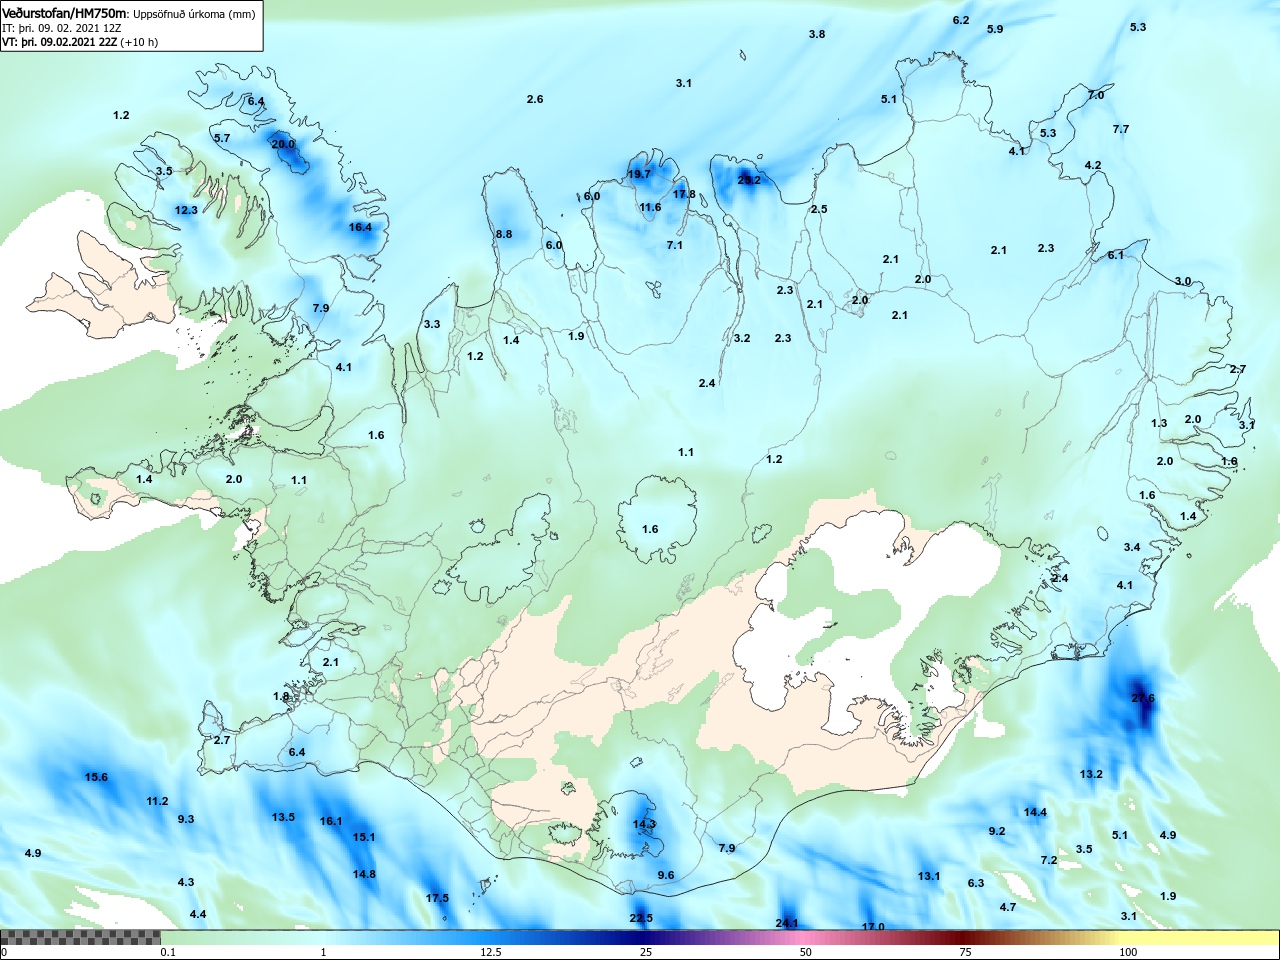Click the 14.3 value on the glacier

[644, 825]
